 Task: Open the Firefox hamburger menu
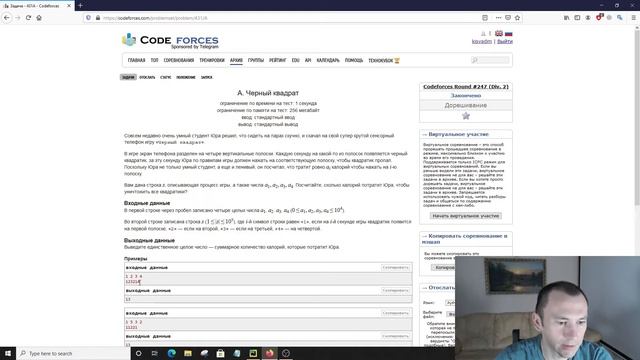pos(633,18)
